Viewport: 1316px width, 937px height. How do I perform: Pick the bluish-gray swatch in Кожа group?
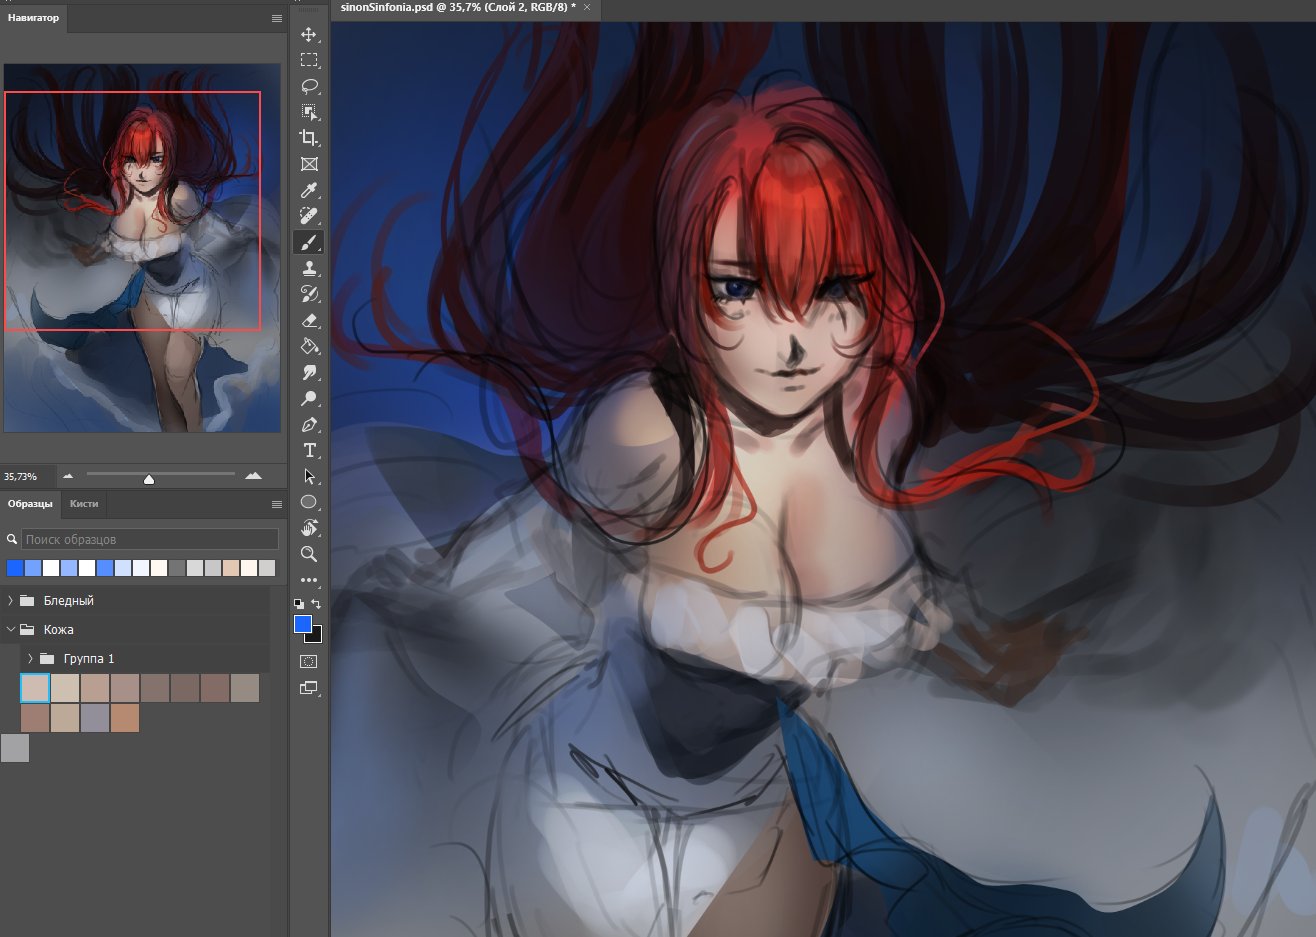[x=95, y=718]
